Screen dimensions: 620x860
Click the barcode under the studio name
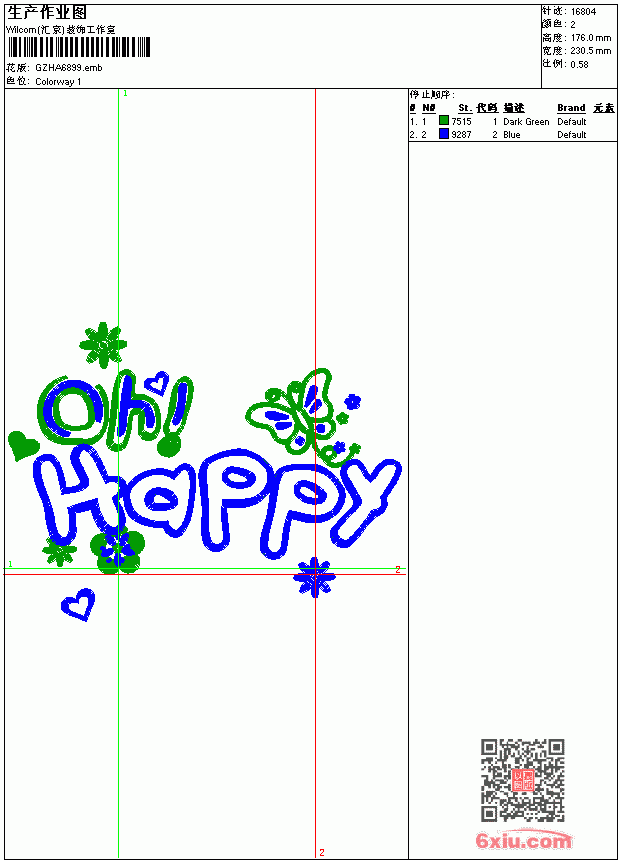pos(78,47)
